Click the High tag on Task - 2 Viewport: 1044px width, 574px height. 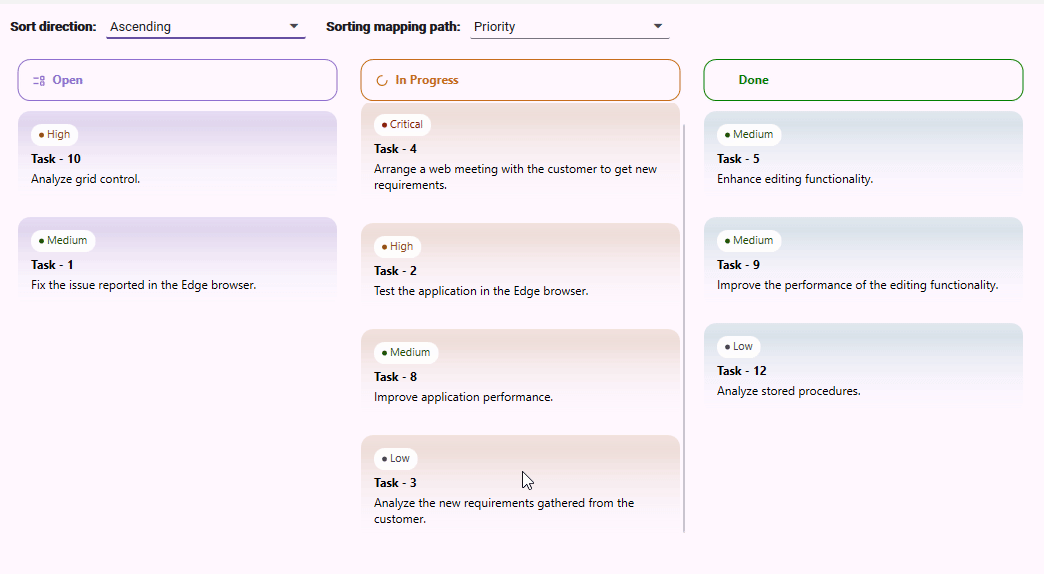(397, 246)
